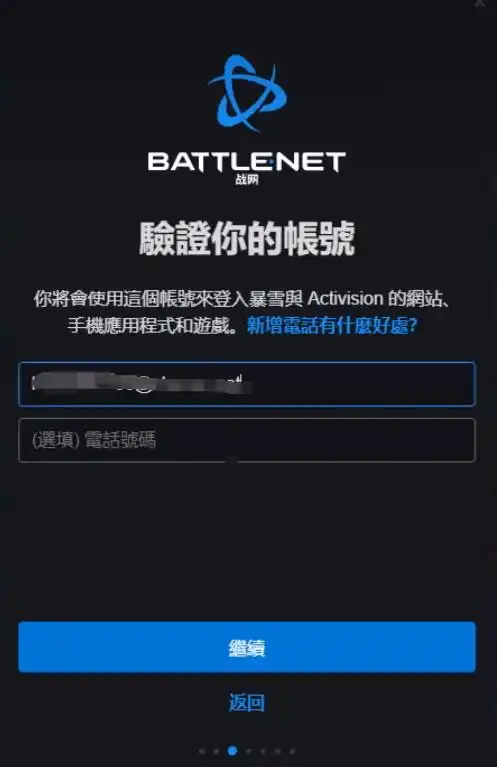Screen dimensions: 497x767
Task: Click the 战网 label under the logo
Action: 247,180
